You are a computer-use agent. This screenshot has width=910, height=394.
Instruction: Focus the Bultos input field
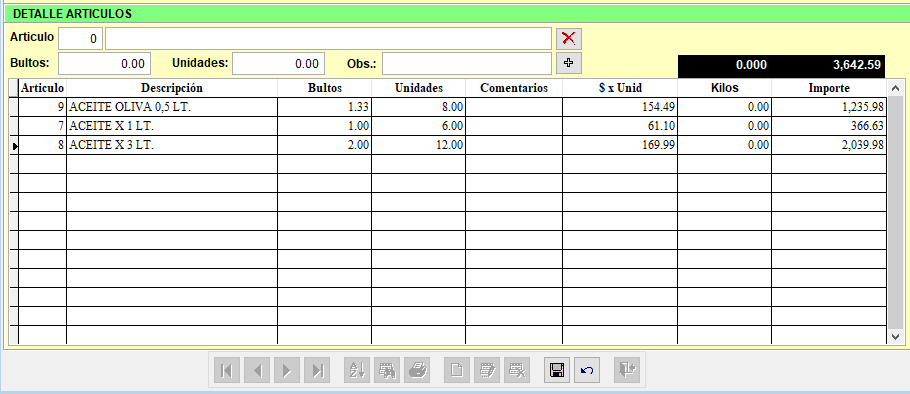click(x=104, y=63)
